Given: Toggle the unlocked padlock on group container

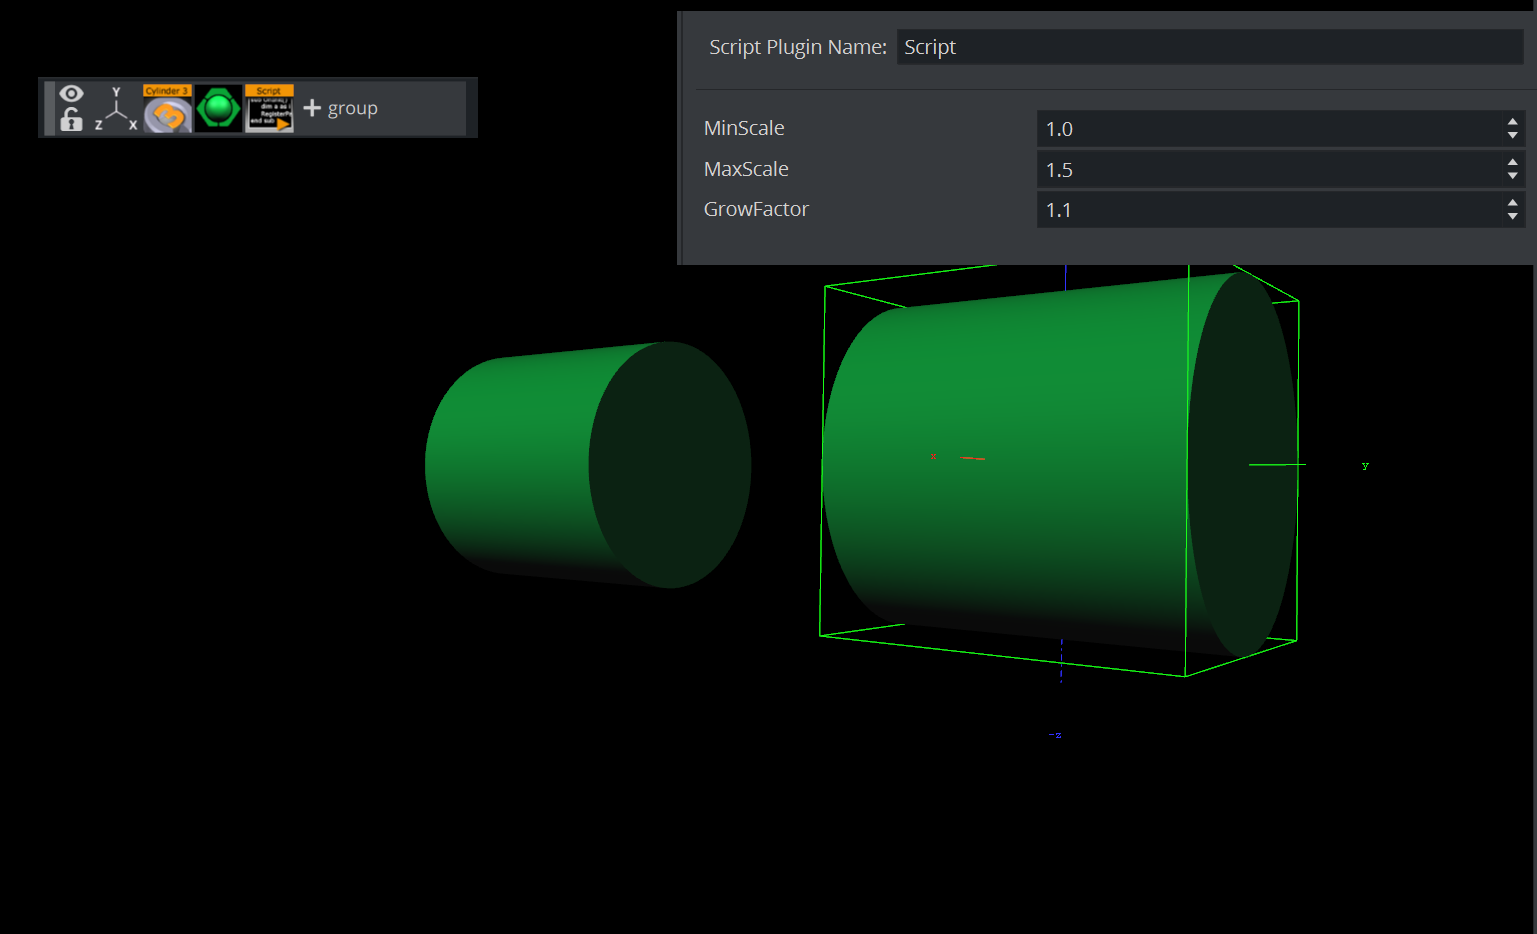Looking at the screenshot, I should tap(71, 120).
